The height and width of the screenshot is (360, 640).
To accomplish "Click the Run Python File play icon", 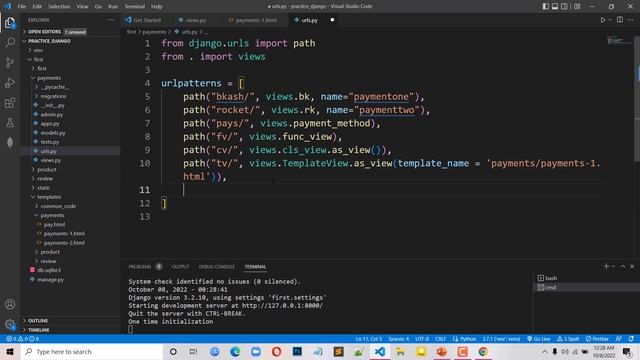I will pyautogui.click(x=602, y=20).
